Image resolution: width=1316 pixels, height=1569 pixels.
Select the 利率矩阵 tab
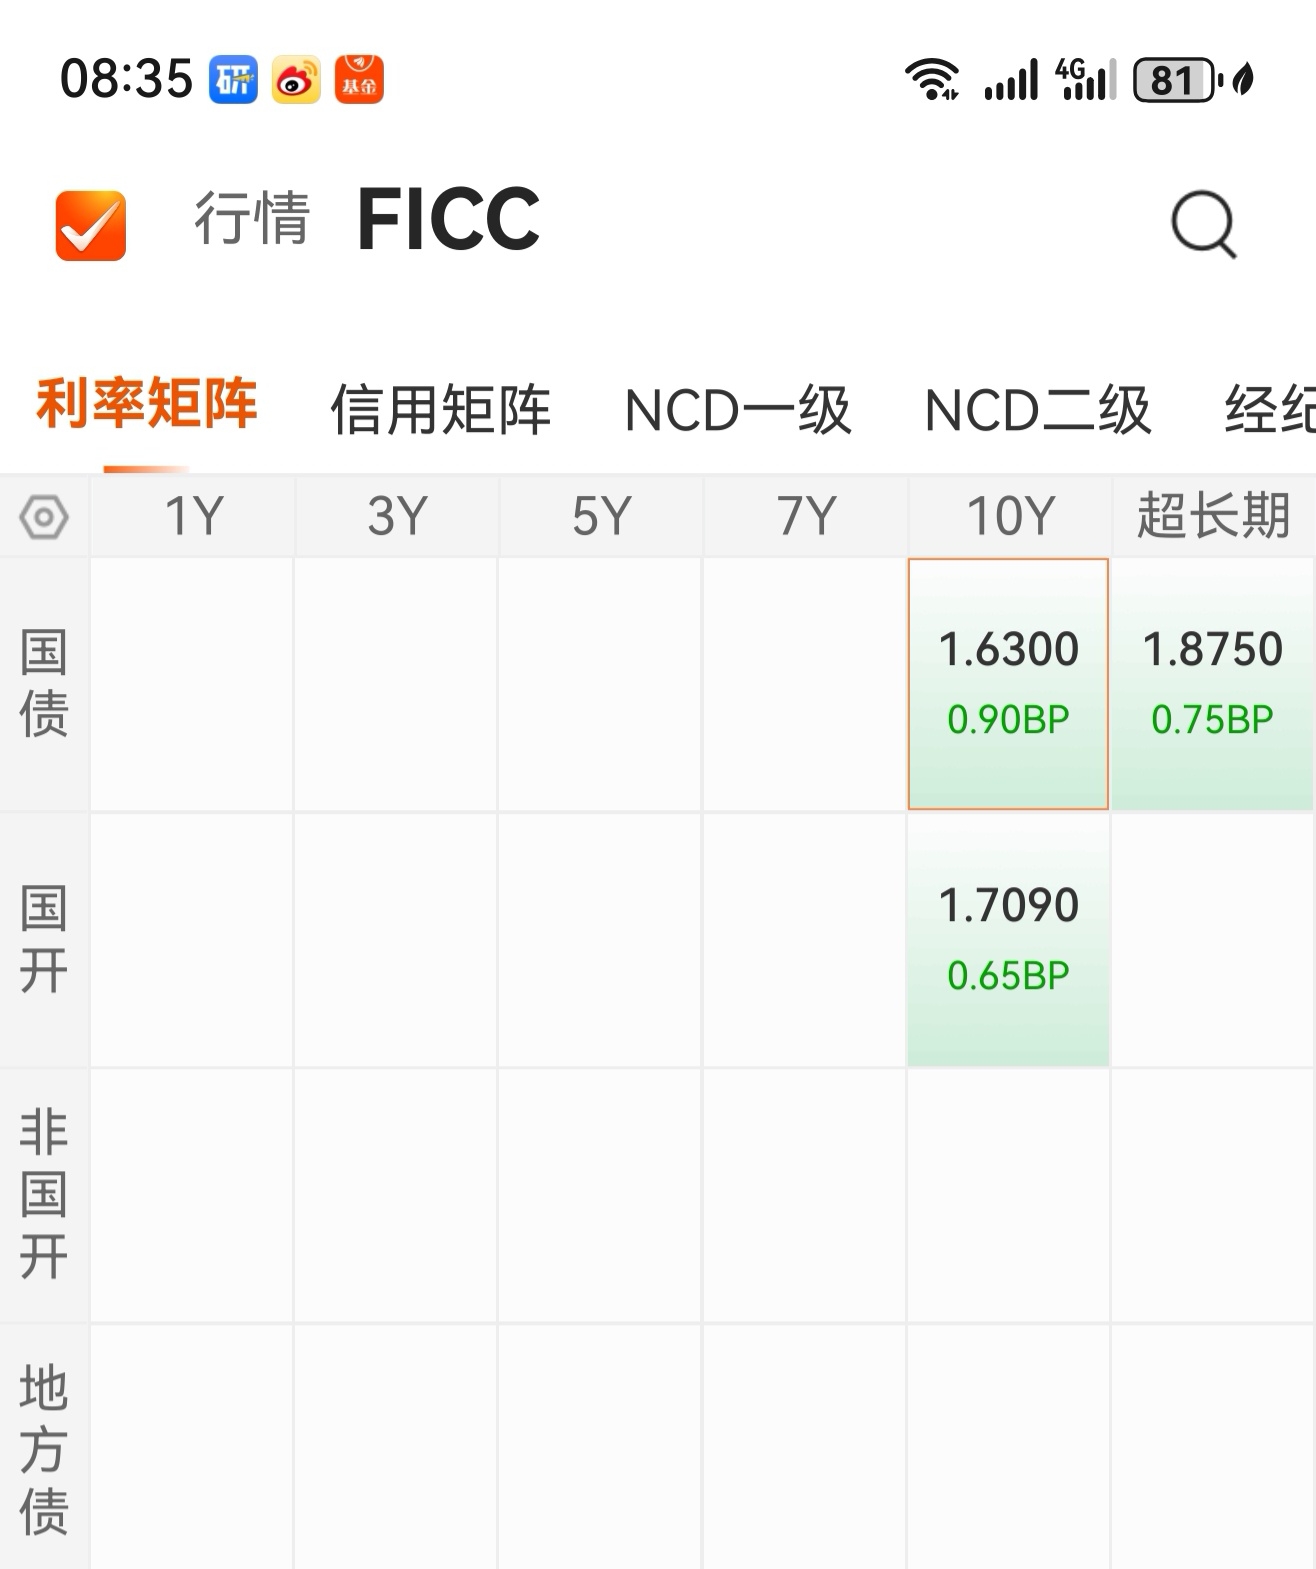147,404
